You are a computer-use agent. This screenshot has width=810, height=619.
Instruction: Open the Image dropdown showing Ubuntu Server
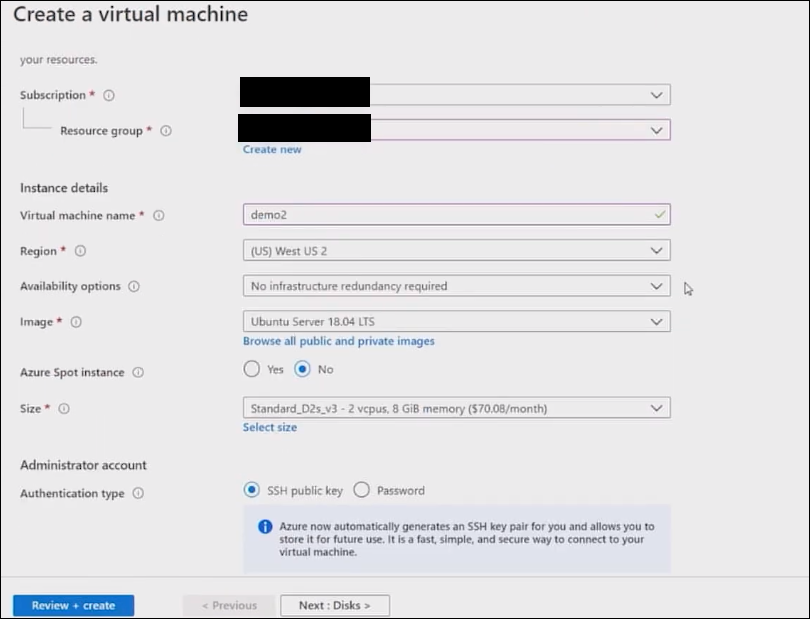coord(456,322)
